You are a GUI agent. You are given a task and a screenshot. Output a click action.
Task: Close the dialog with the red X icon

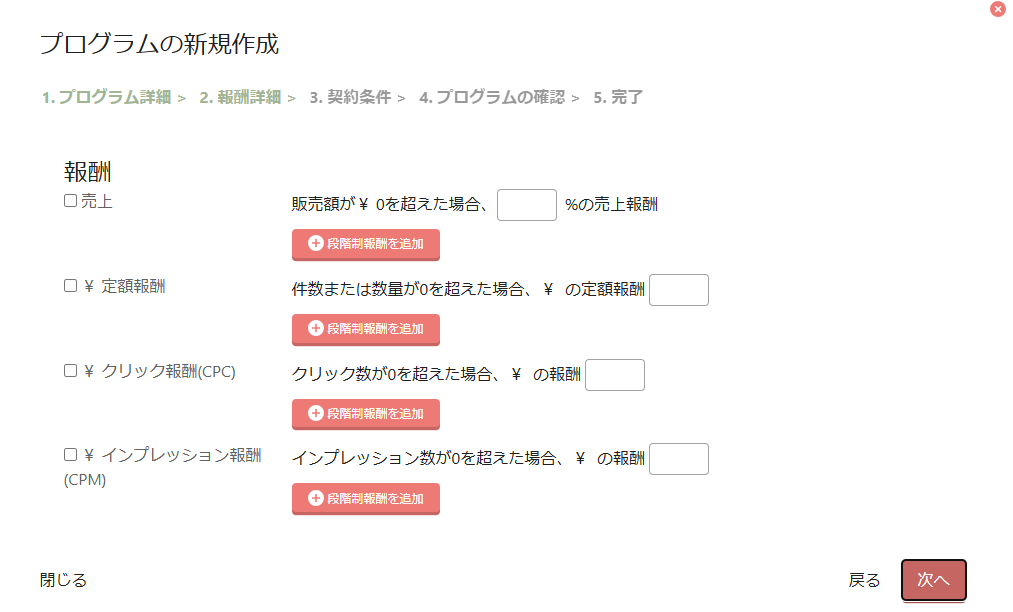pos(997,9)
